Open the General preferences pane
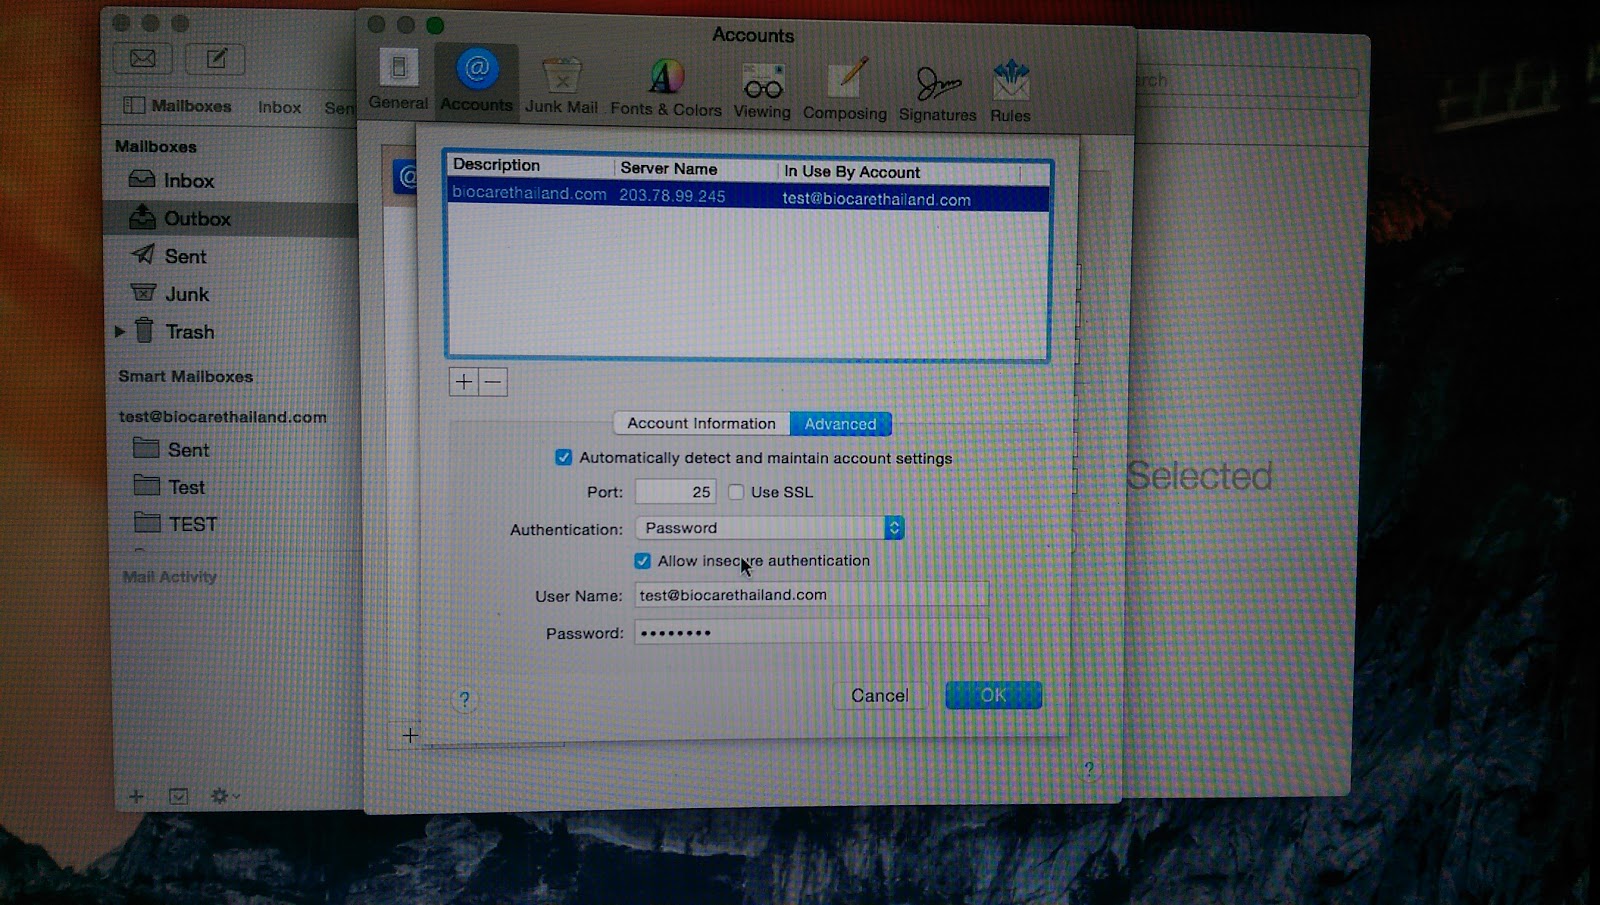 click(x=398, y=80)
